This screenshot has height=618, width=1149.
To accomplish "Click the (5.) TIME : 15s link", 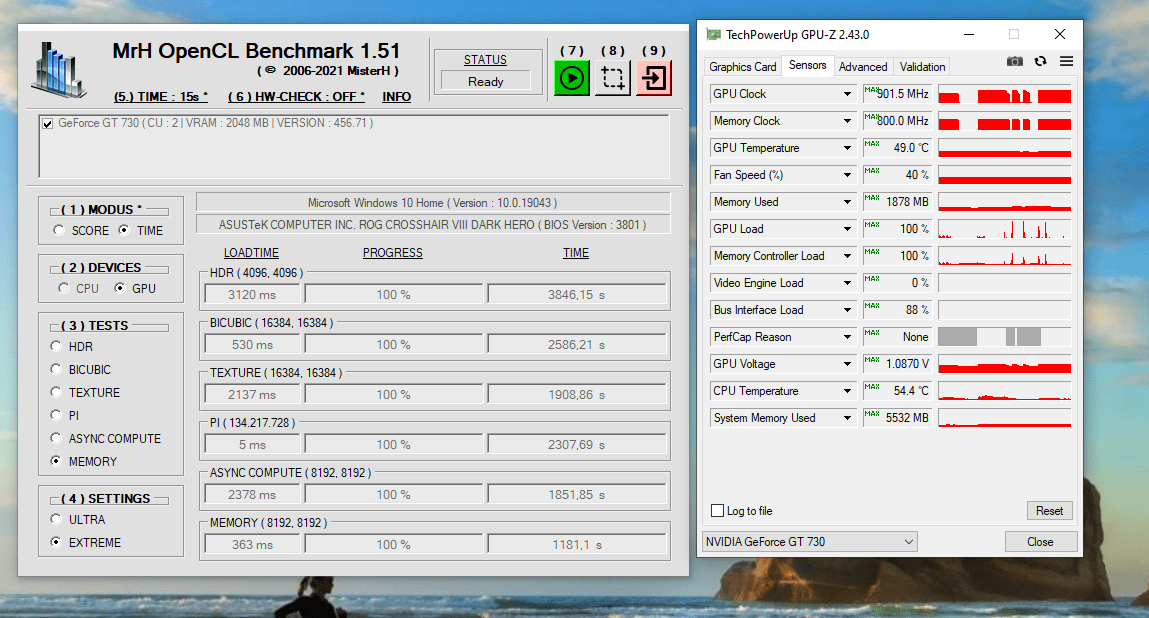I will (x=160, y=97).
